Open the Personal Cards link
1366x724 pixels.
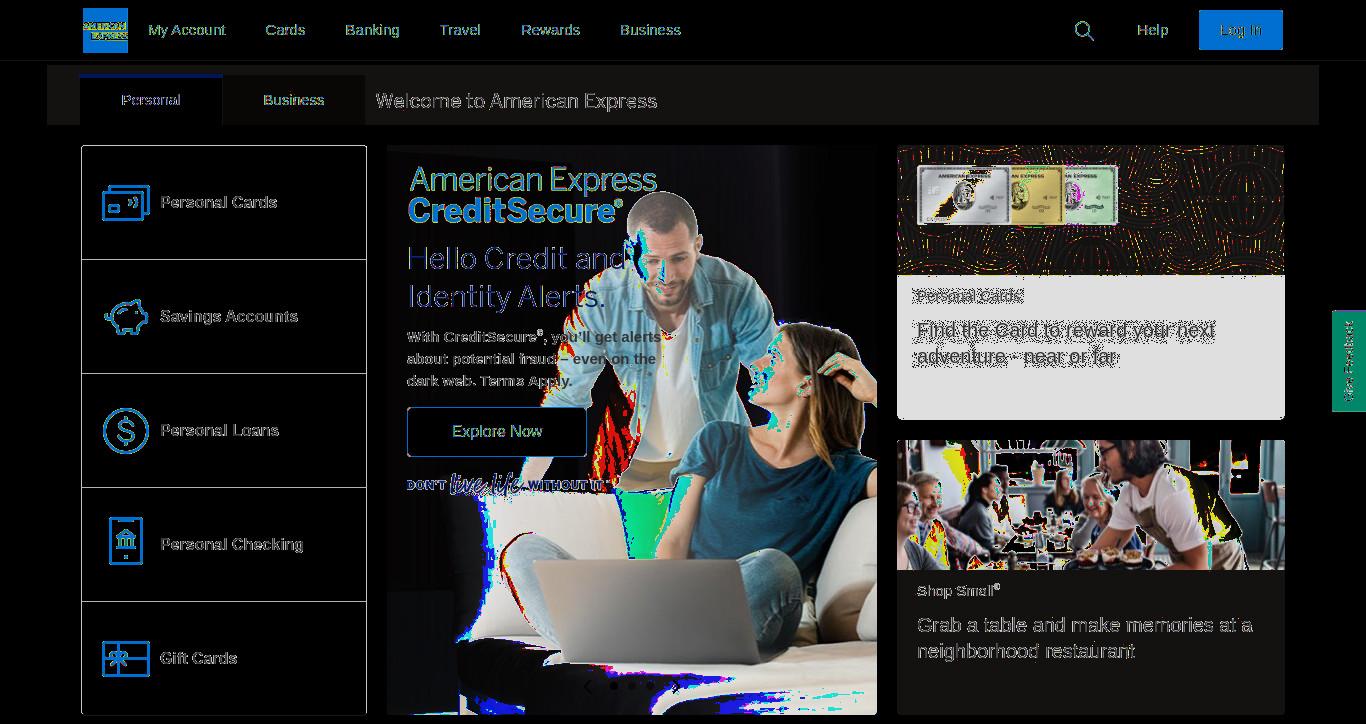[219, 202]
